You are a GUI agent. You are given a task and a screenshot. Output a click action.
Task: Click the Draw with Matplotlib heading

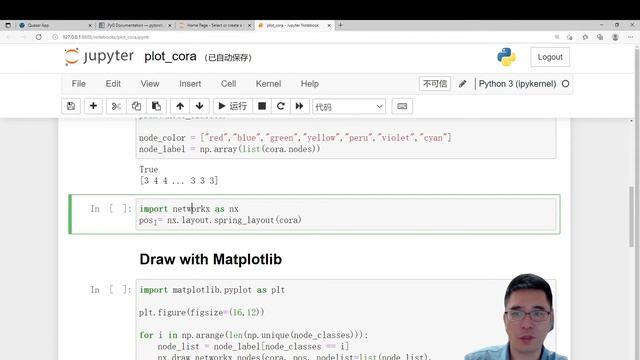[211, 259]
